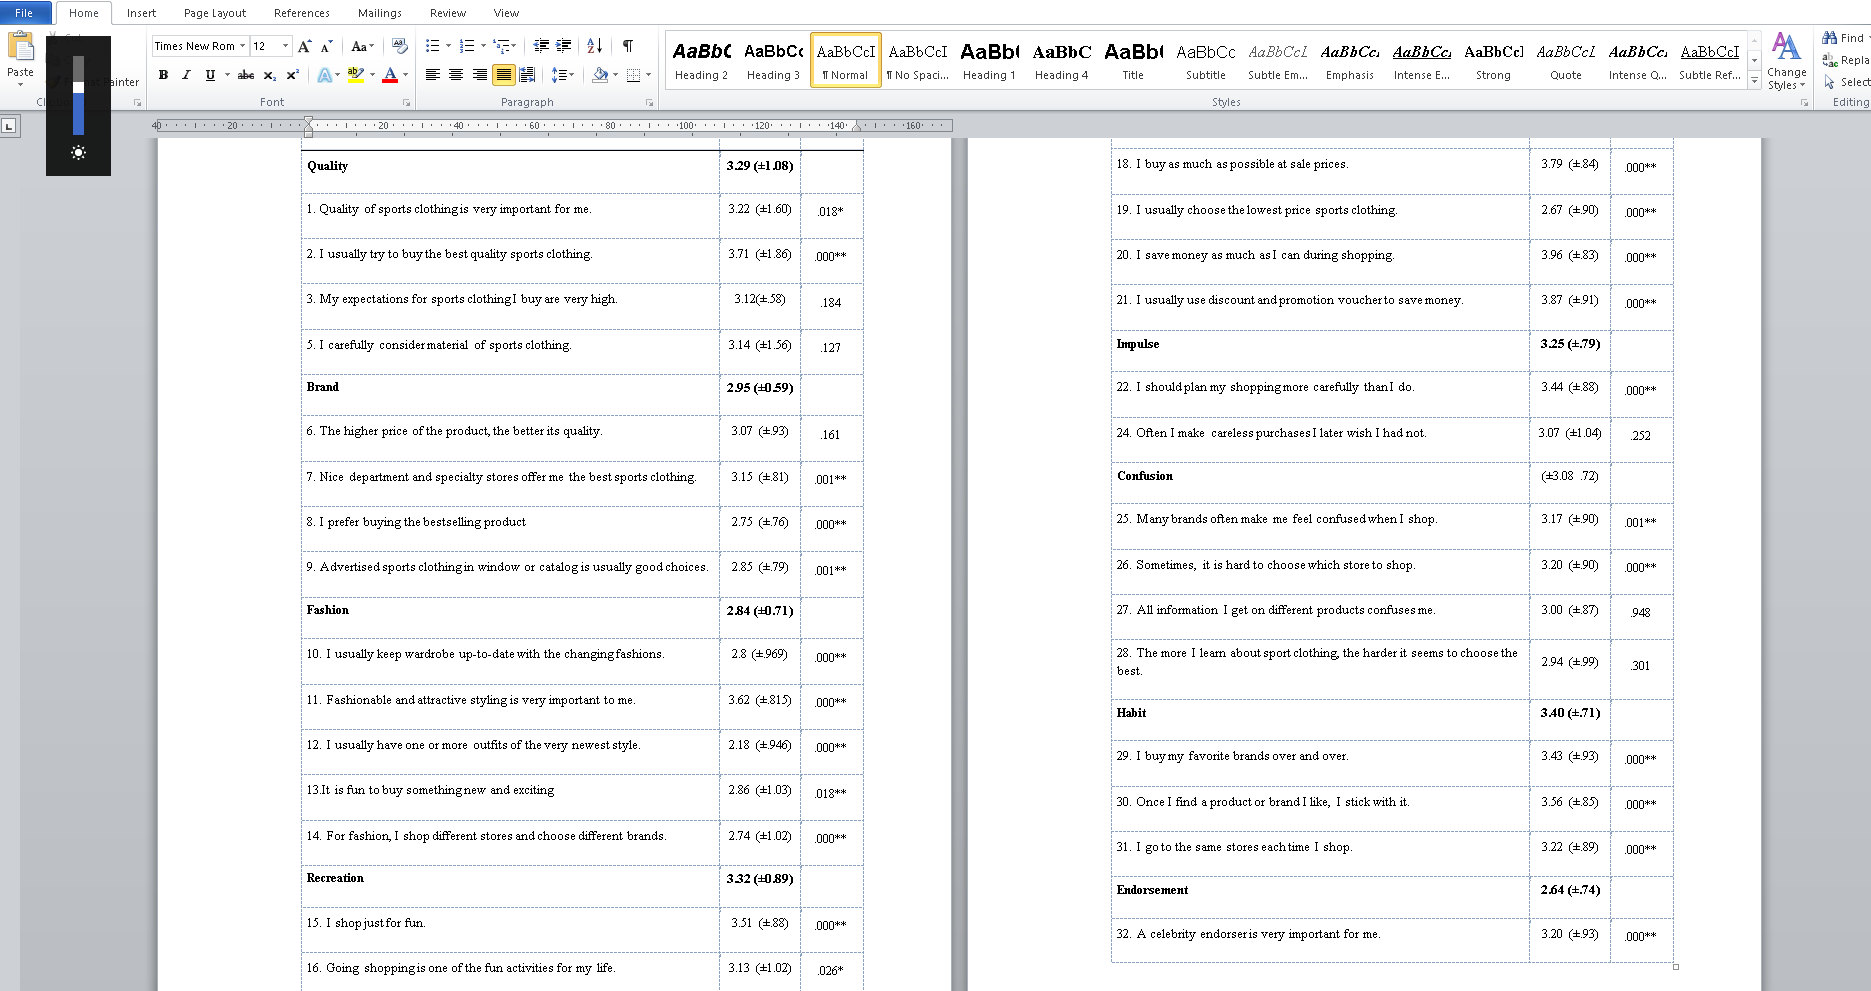
Task: Click Shrink Font icon
Action: [326, 46]
